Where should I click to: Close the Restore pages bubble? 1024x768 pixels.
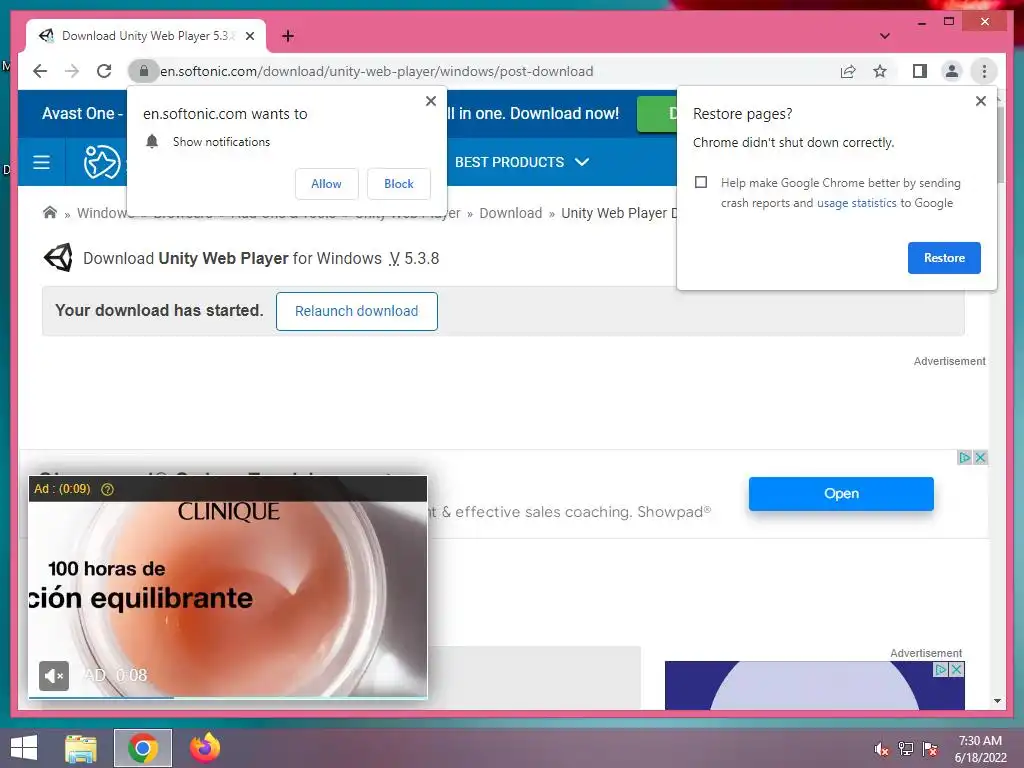click(980, 101)
